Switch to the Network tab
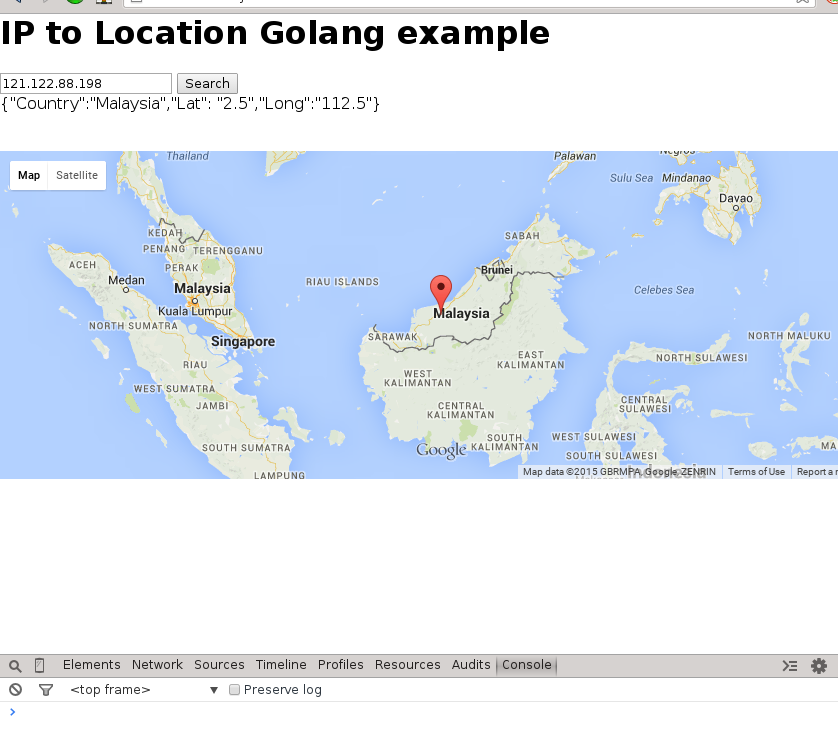 (x=157, y=665)
